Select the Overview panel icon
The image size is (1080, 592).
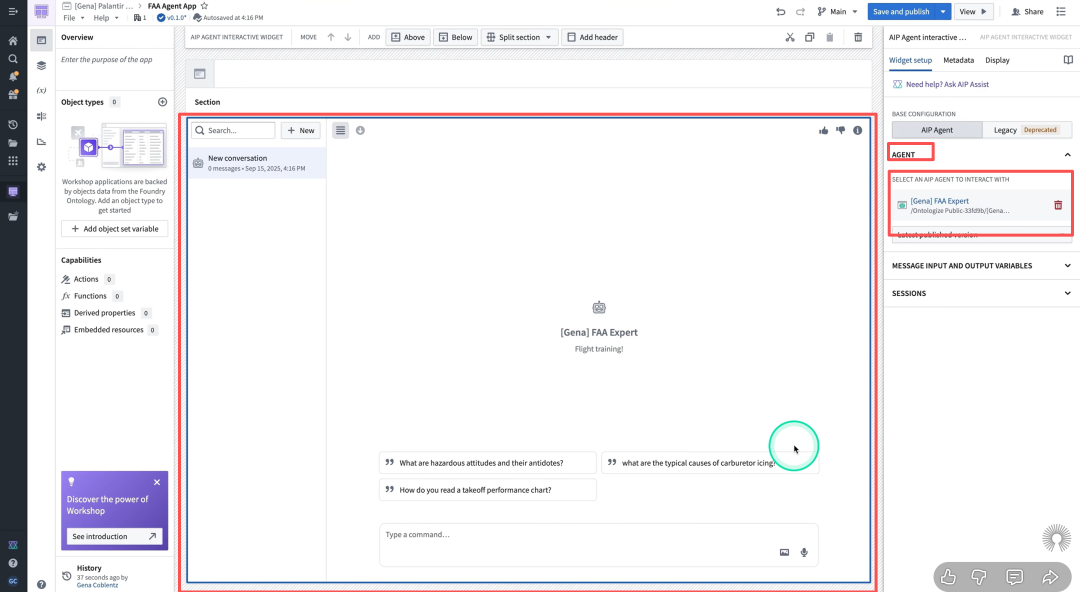click(41, 40)
